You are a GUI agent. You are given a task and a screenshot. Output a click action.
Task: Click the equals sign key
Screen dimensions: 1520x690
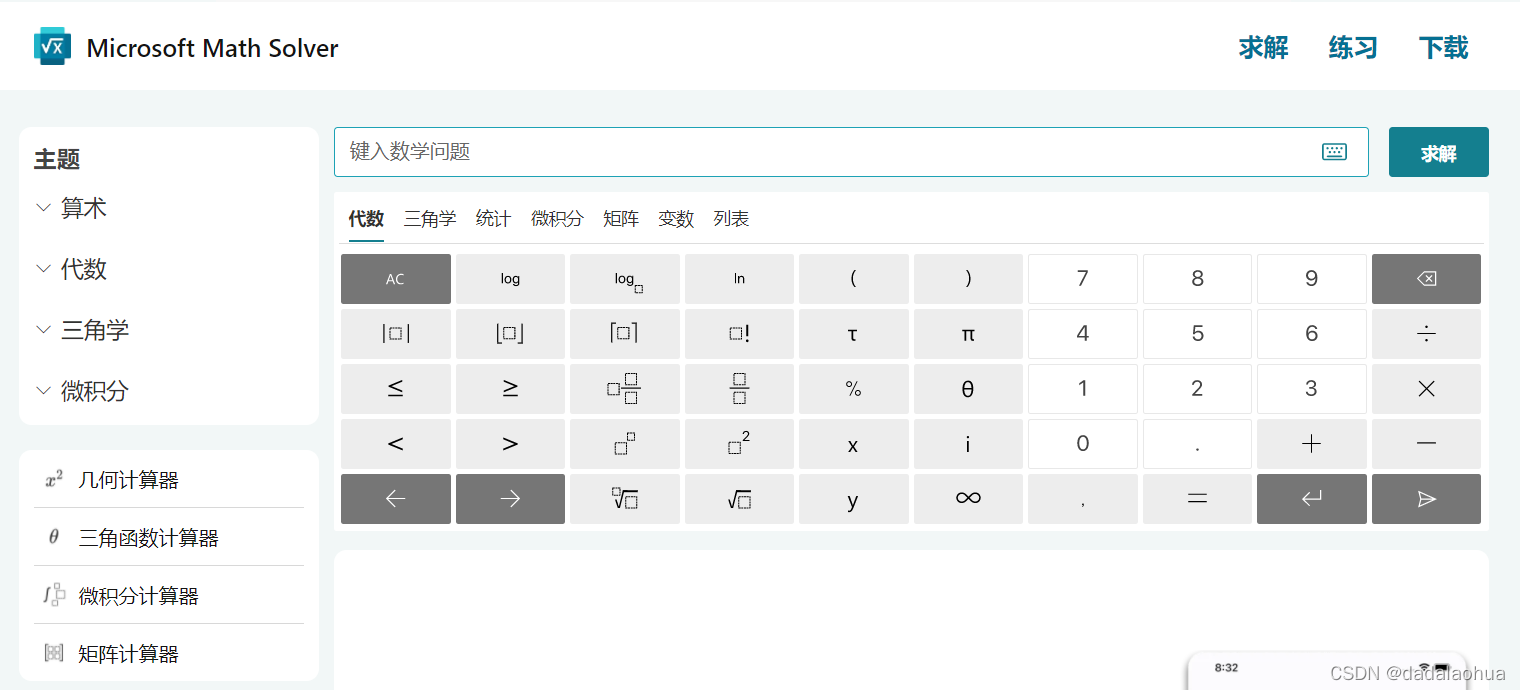point(1197,499)
